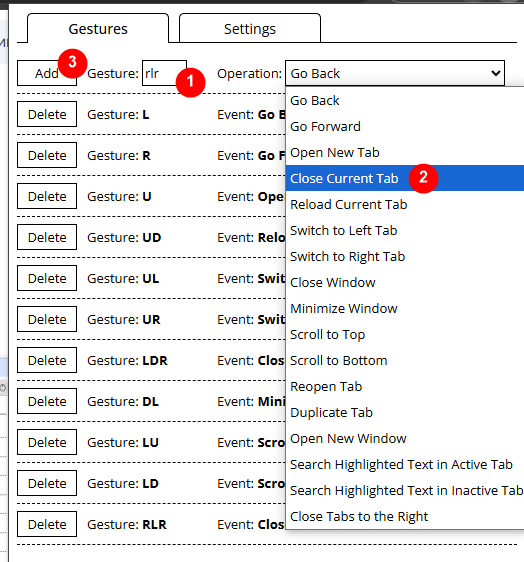The image size is (524, 562).
Task: Choose Scroll to Bottom option
Action: coord(405,361)
